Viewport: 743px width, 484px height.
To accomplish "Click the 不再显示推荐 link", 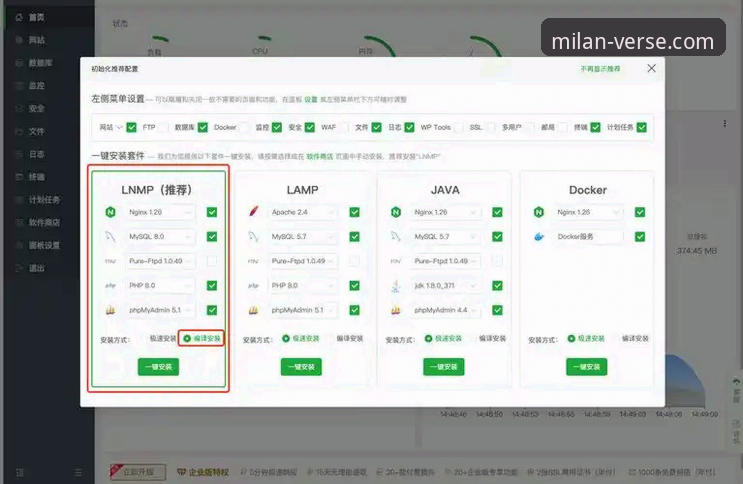I will click(600, 69).
